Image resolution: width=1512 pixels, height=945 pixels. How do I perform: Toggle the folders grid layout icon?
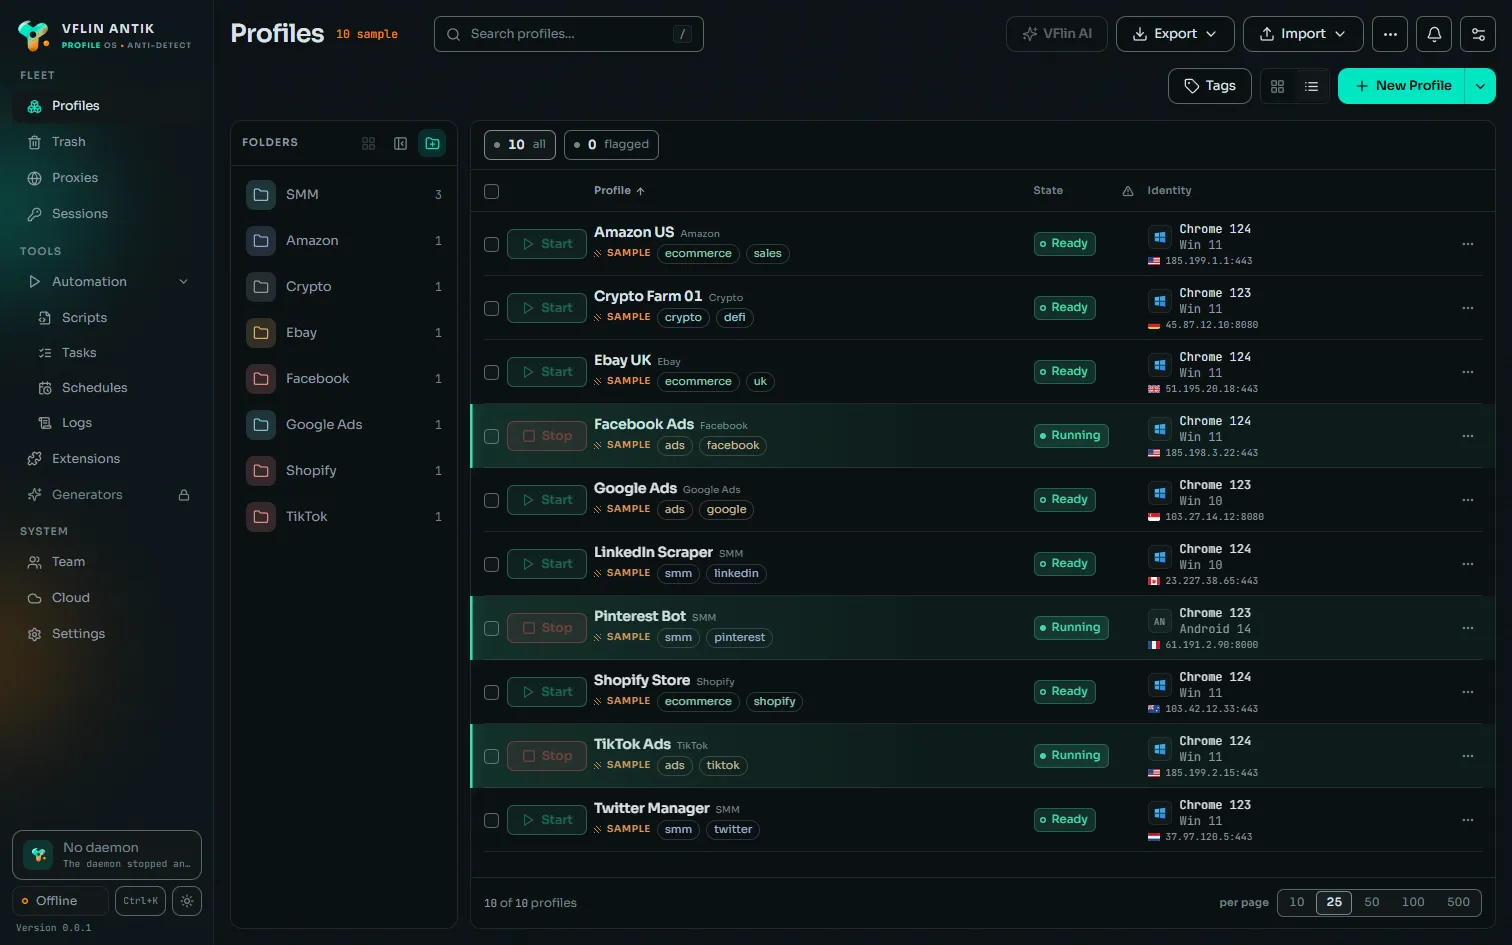click(368, 143)
